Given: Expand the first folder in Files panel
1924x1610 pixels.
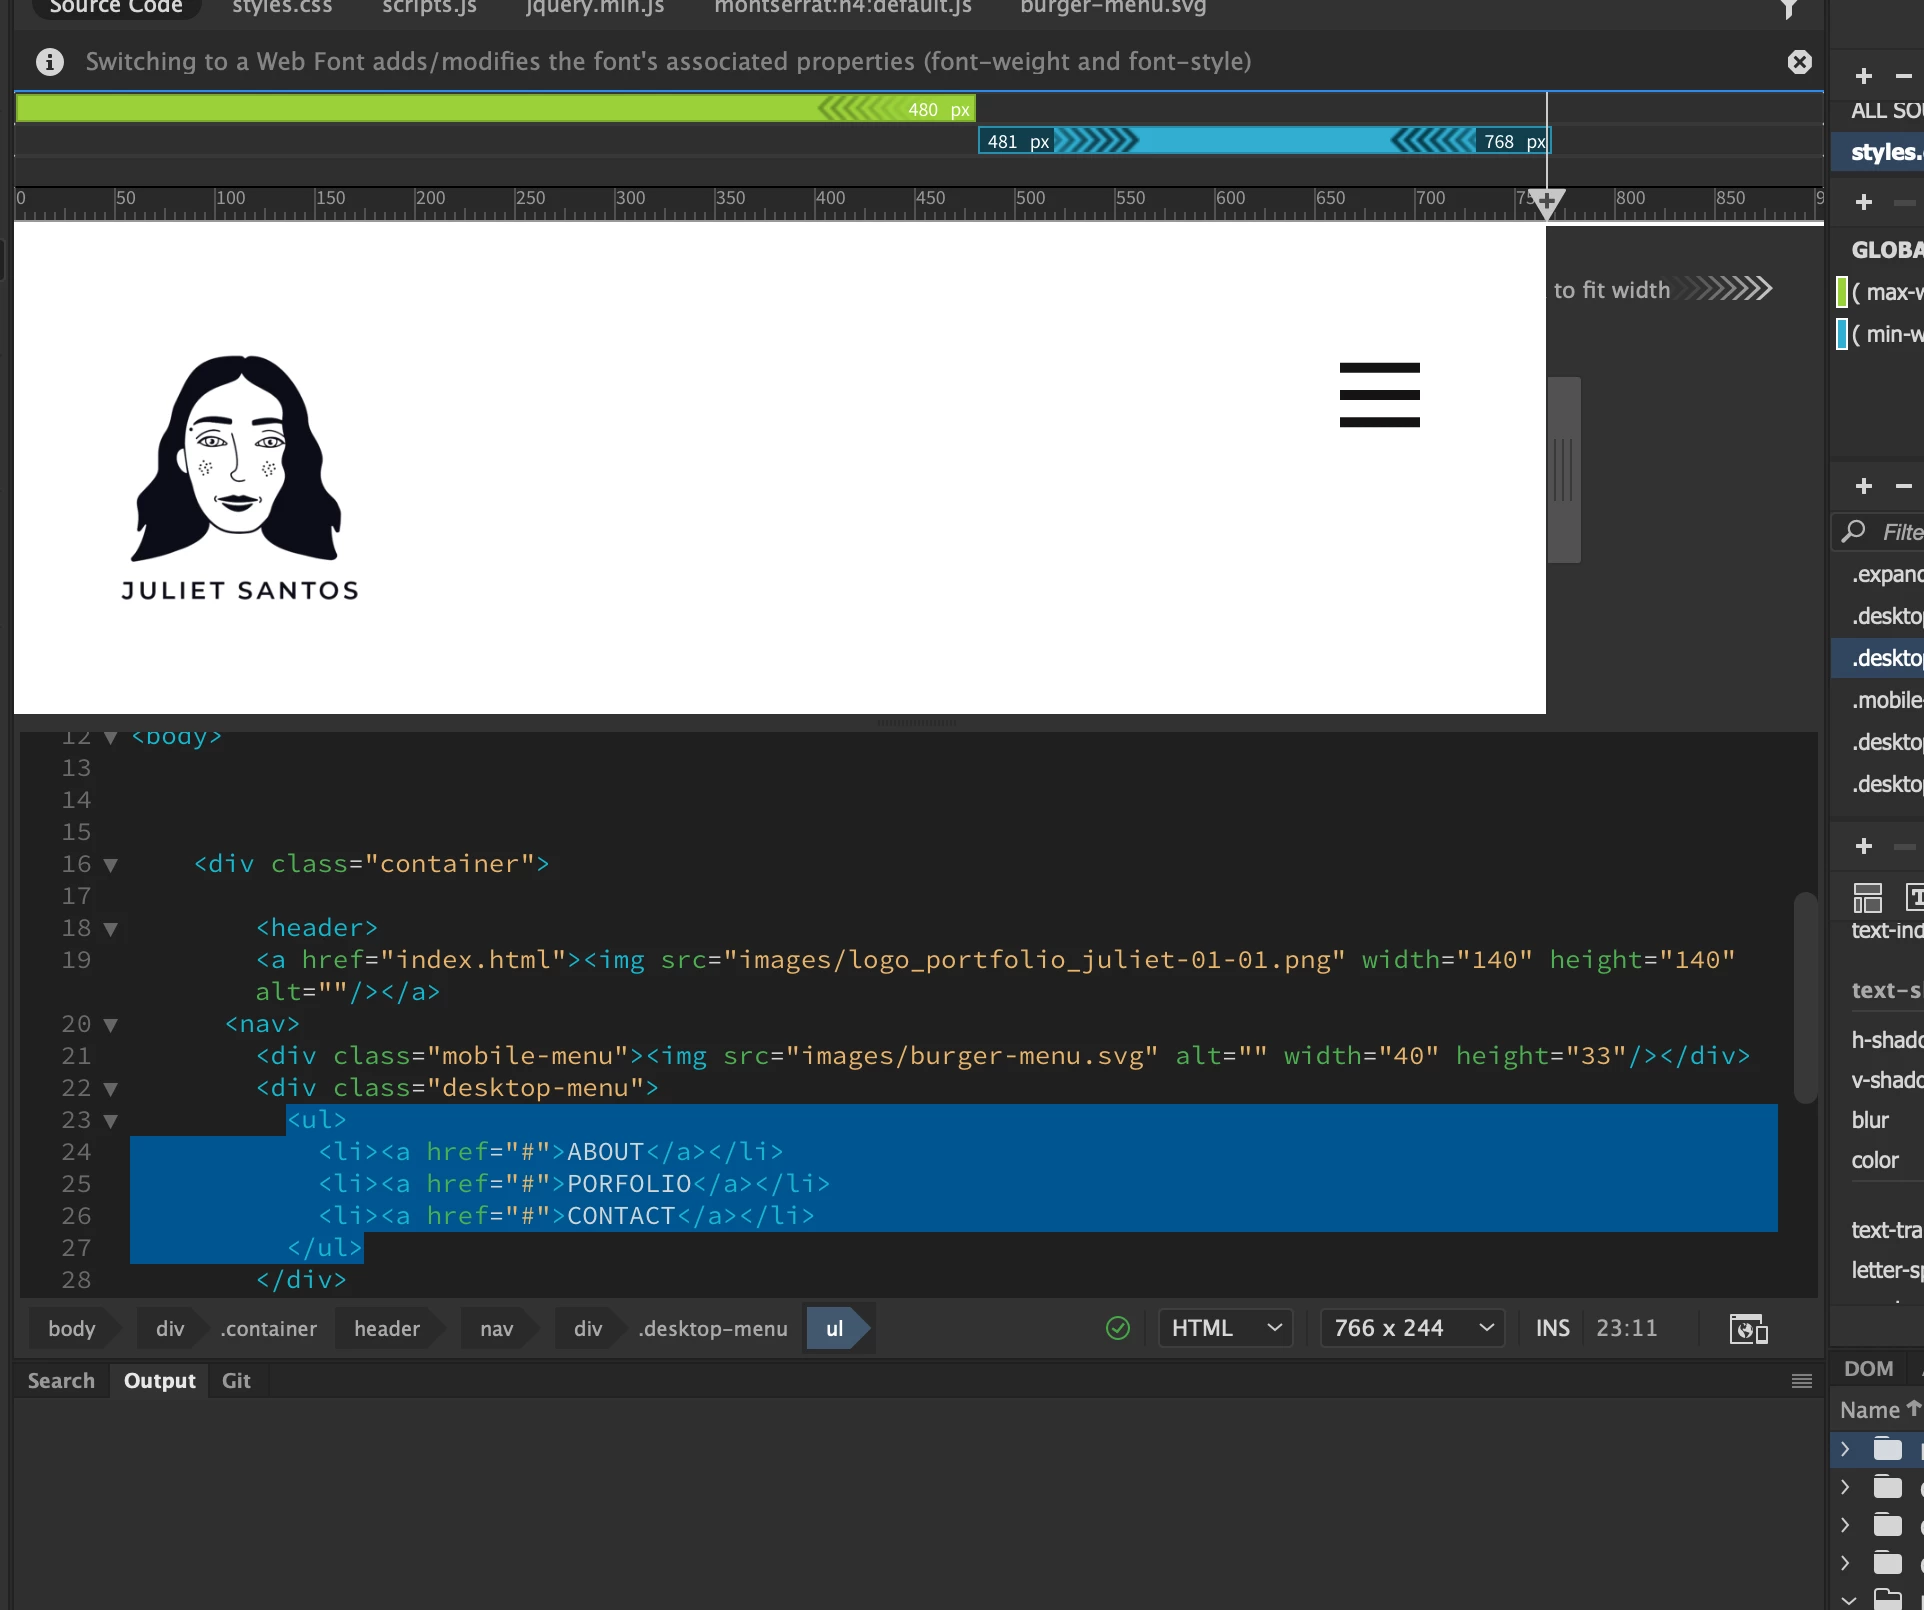Looking at the screenshot, I should [x=1845, y=1449].
